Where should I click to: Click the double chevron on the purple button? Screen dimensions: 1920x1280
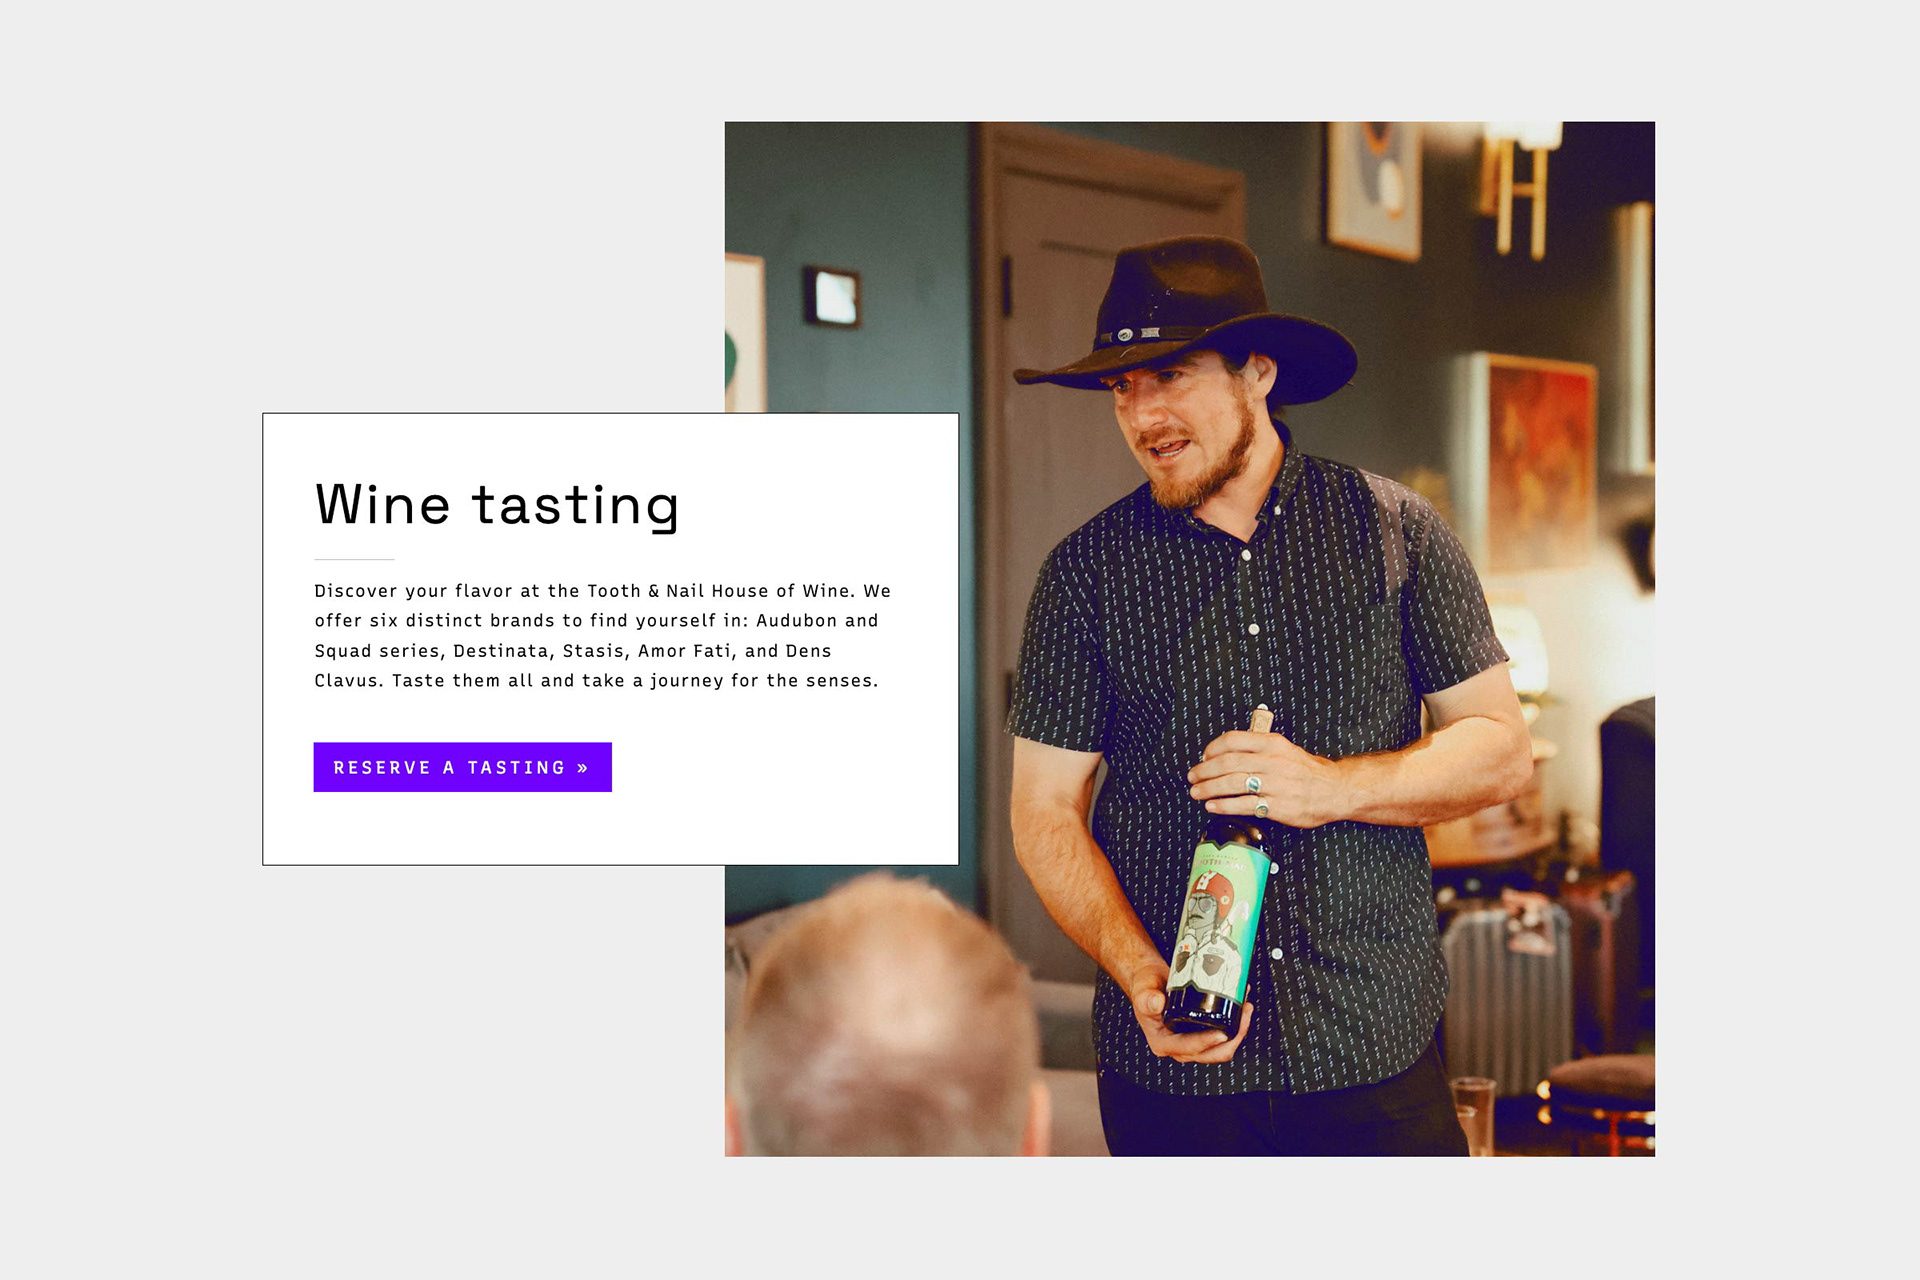(582, 768)
